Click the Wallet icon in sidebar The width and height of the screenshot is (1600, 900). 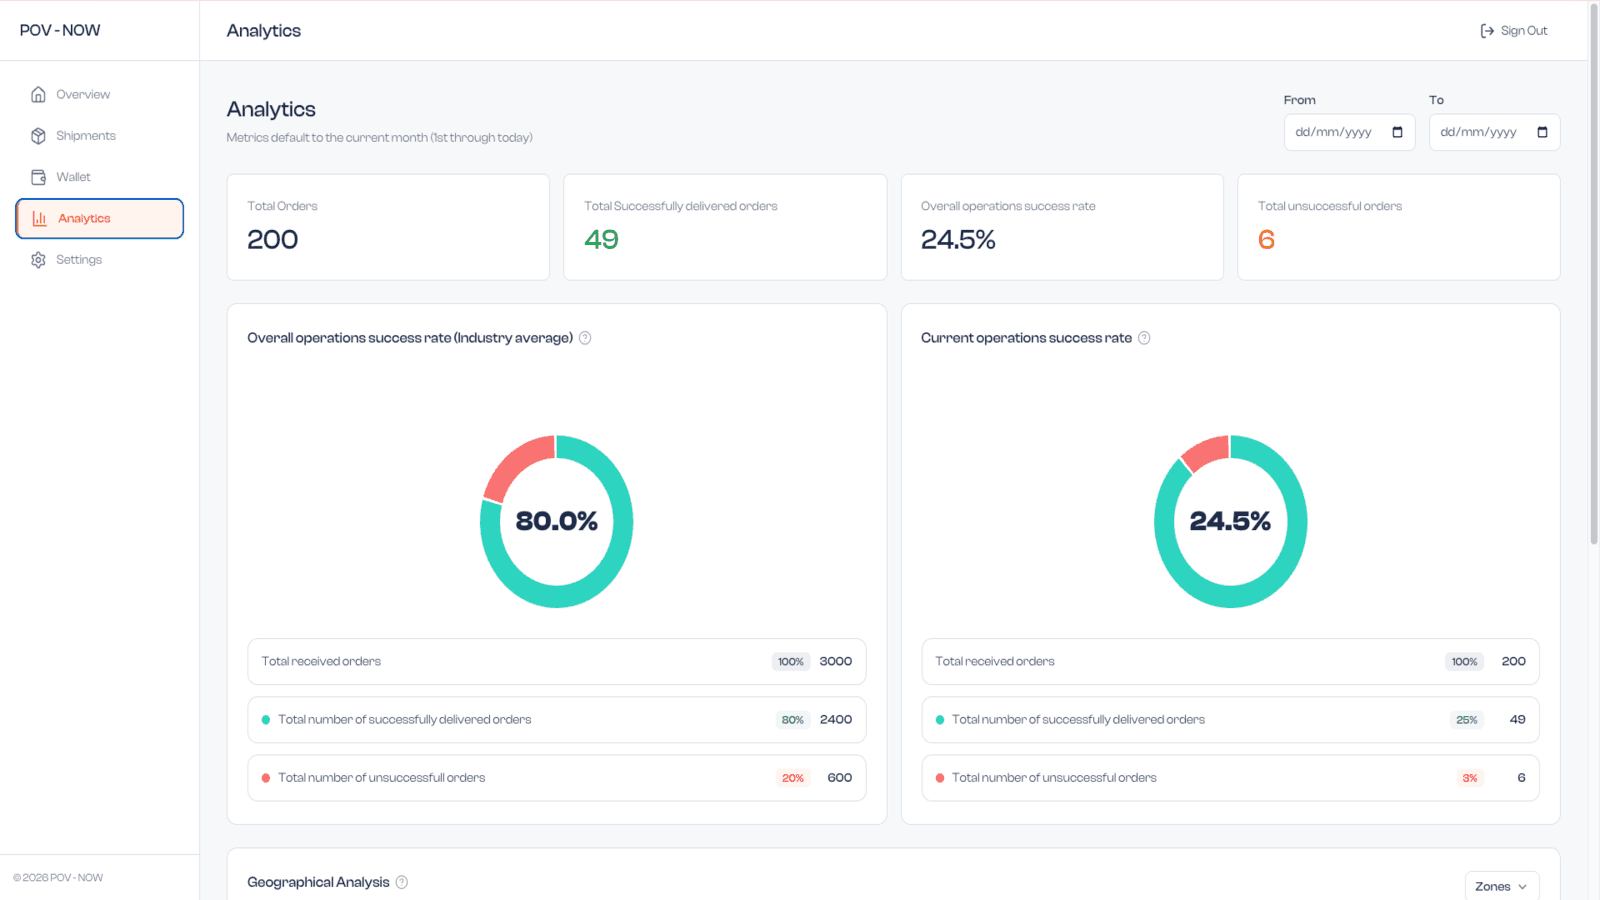(38, 177)
